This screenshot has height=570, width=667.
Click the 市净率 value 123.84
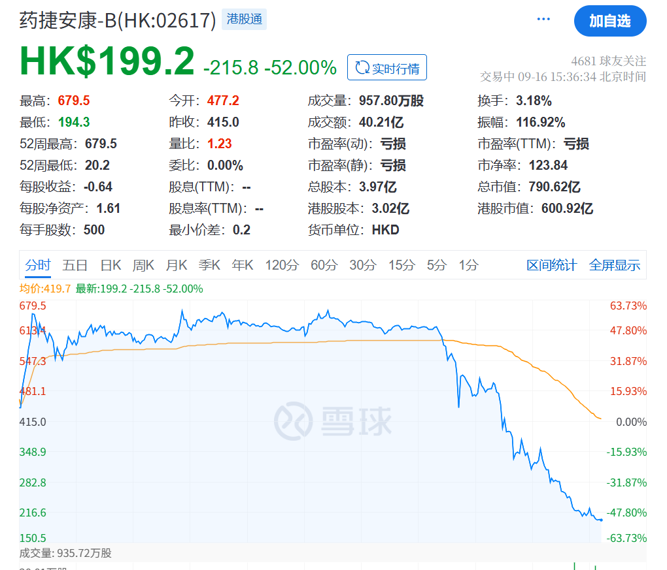548,165
